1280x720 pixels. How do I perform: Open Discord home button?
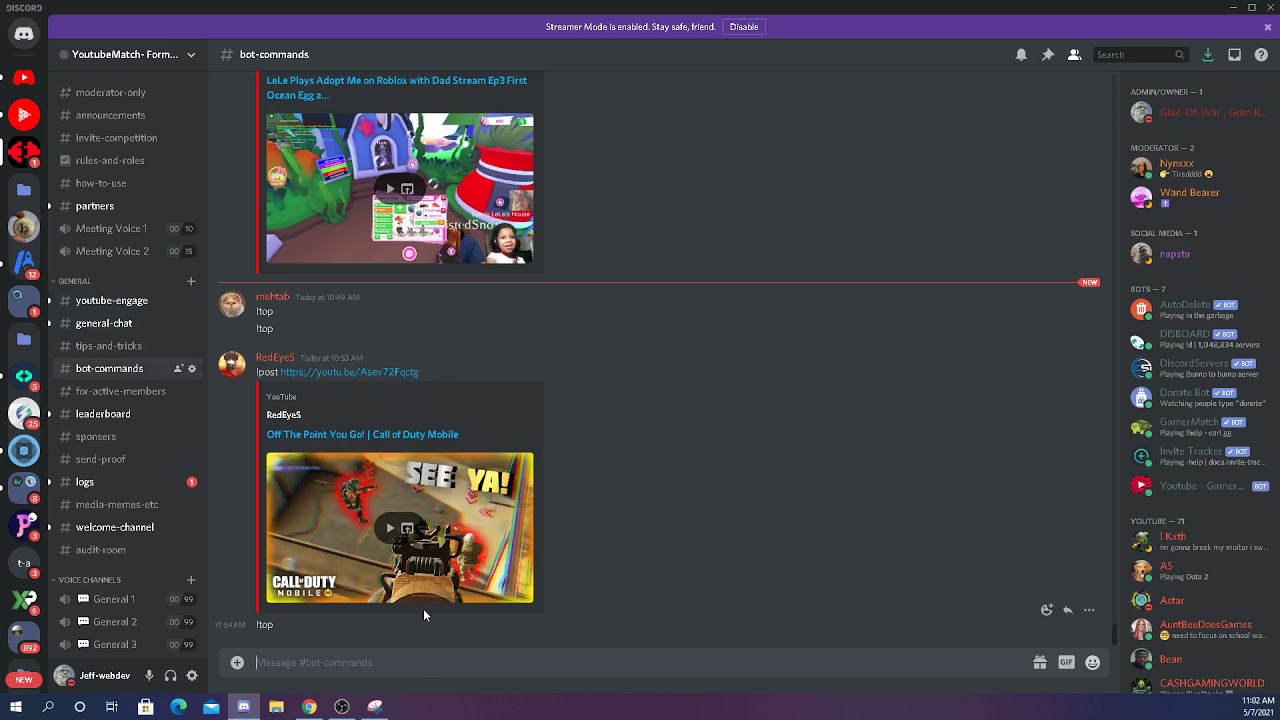24,34
